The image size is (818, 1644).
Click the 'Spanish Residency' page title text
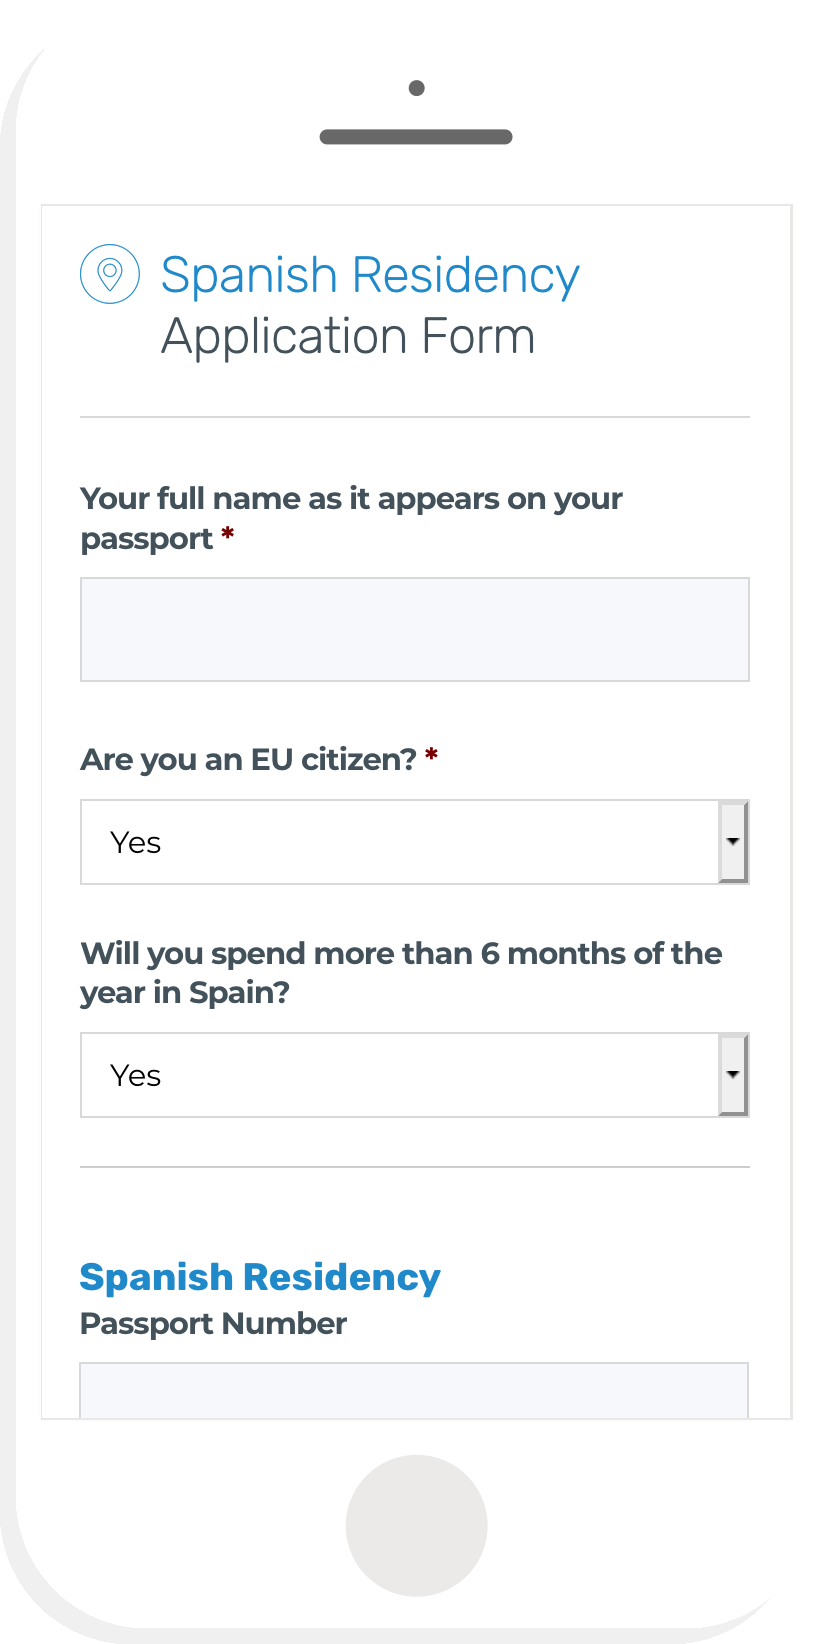tap(370, 275)
